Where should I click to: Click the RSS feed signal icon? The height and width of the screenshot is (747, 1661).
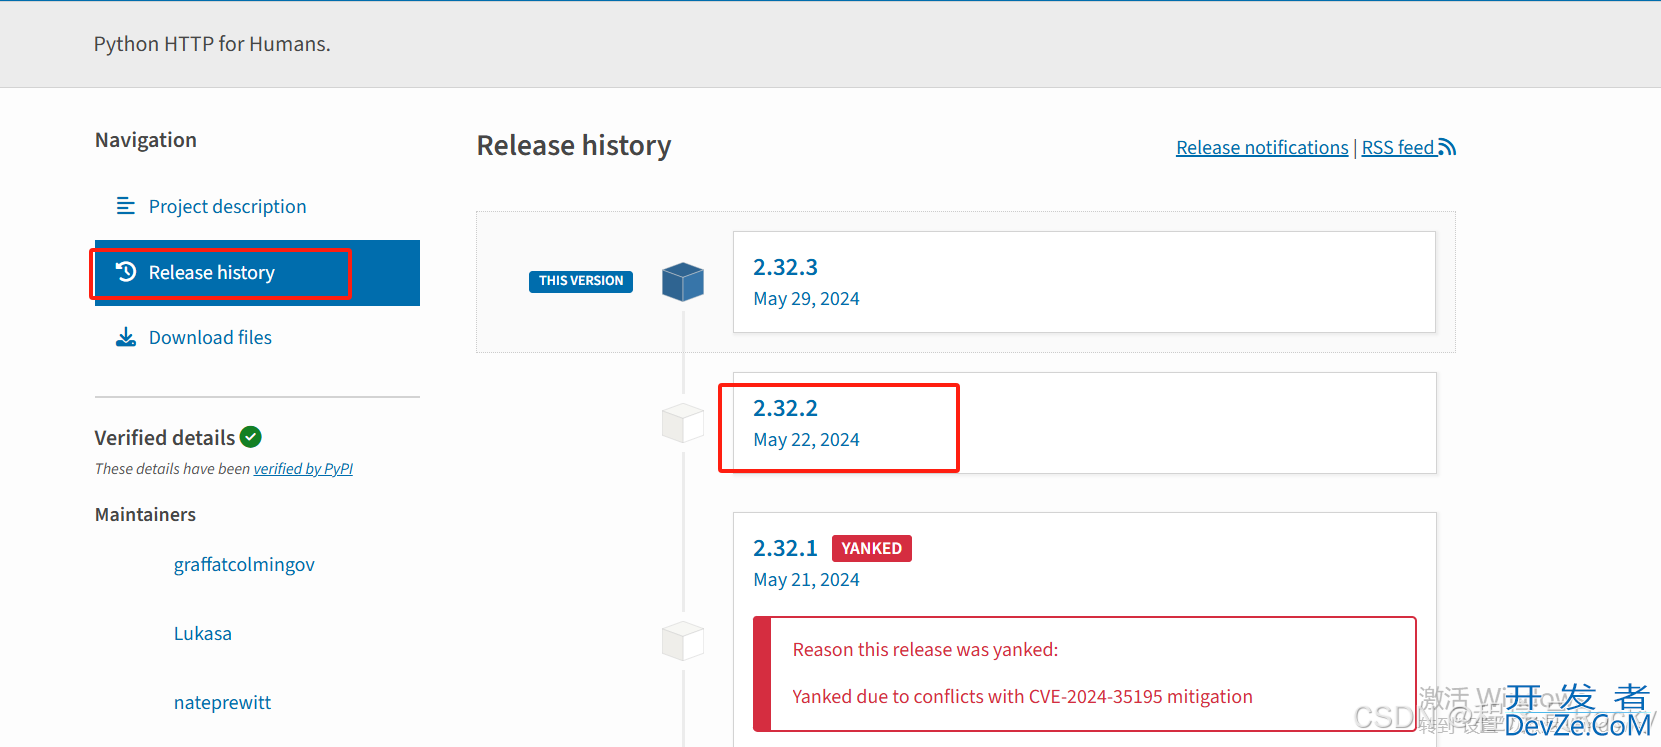click(x=1447, y=148)
